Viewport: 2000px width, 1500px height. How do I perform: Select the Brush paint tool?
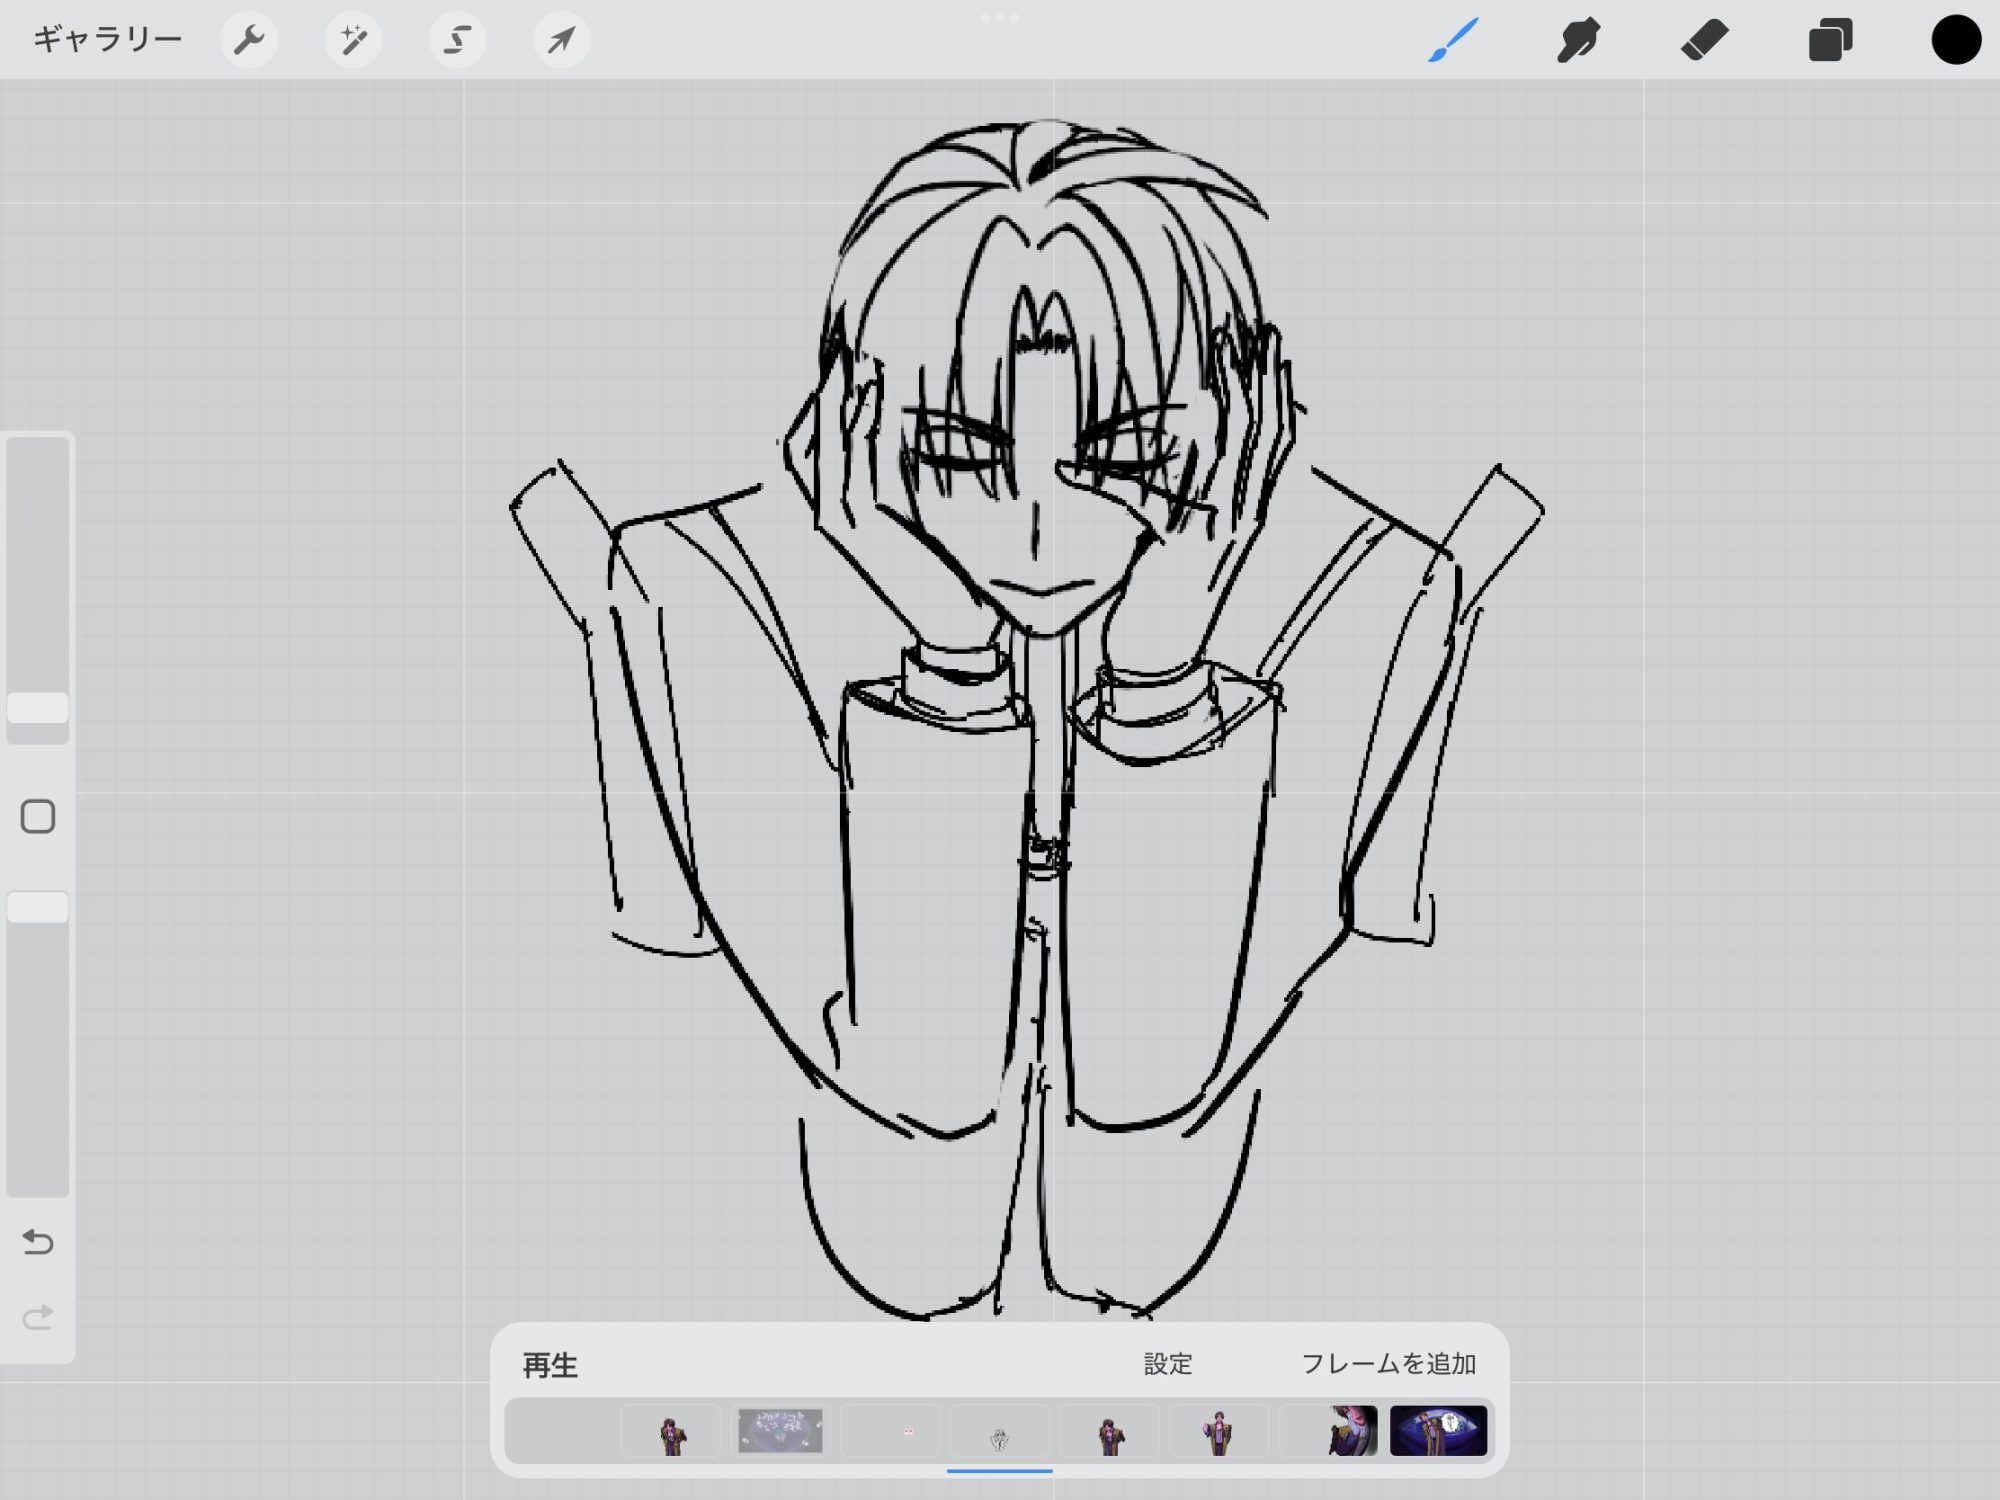pyautogui.click(x=1453, y=40)
